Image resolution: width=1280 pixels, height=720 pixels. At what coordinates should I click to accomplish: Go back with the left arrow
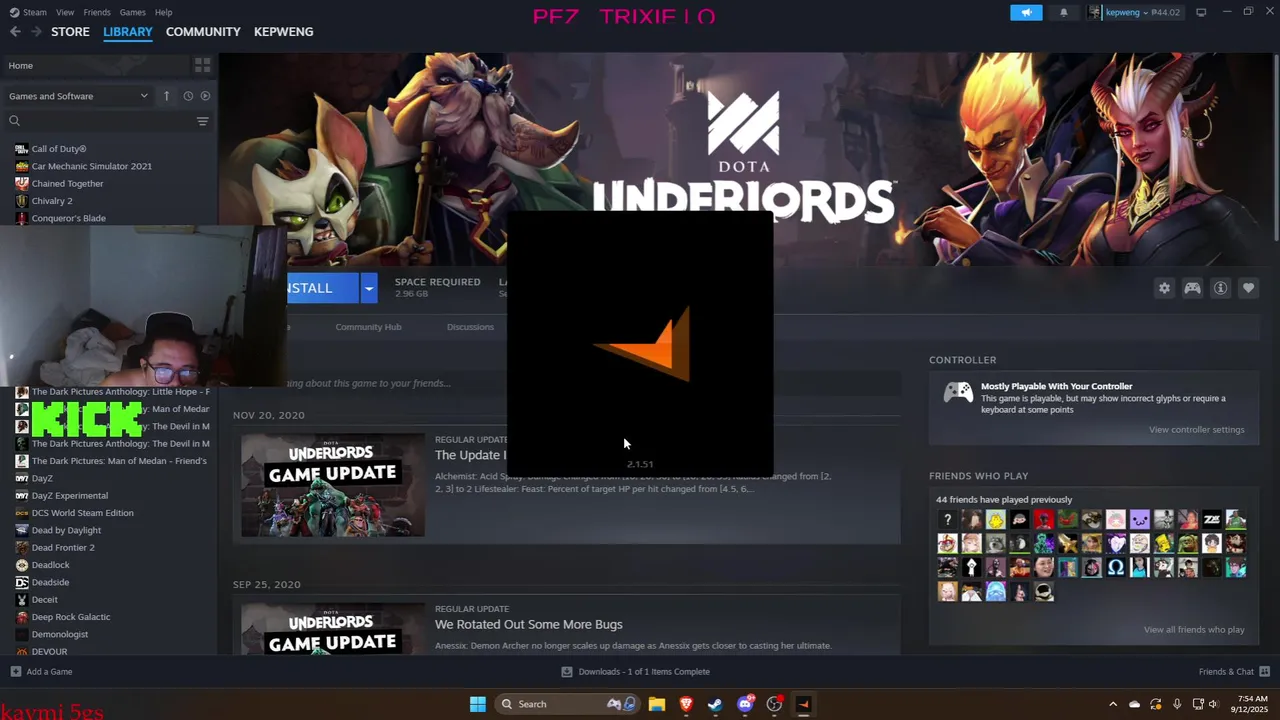[15, 32]
